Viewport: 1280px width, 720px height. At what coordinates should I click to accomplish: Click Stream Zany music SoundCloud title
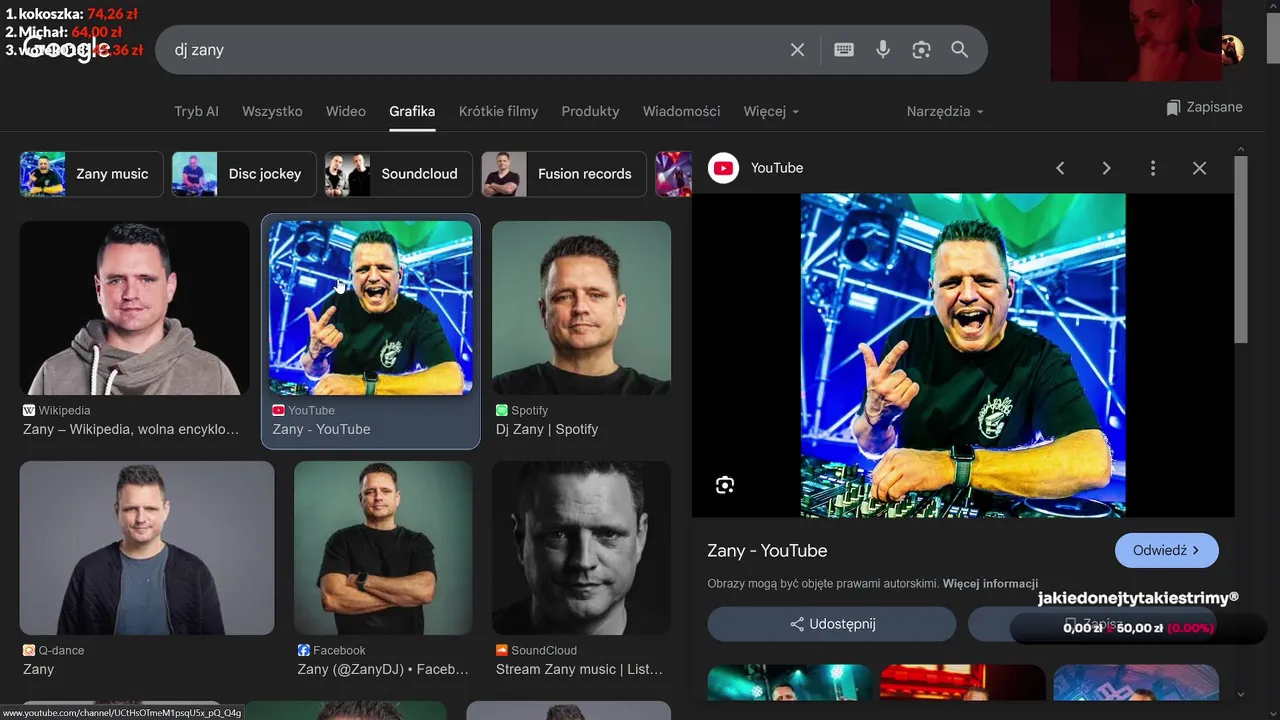[579, 669]
